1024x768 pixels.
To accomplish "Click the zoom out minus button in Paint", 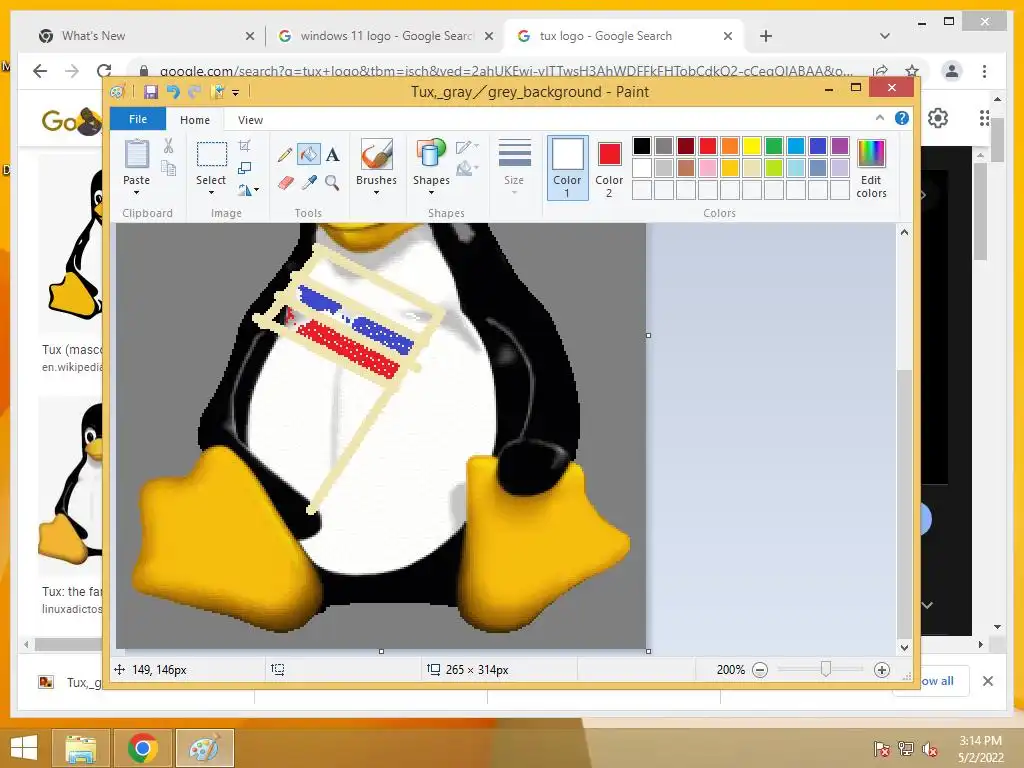I will 760,670.
